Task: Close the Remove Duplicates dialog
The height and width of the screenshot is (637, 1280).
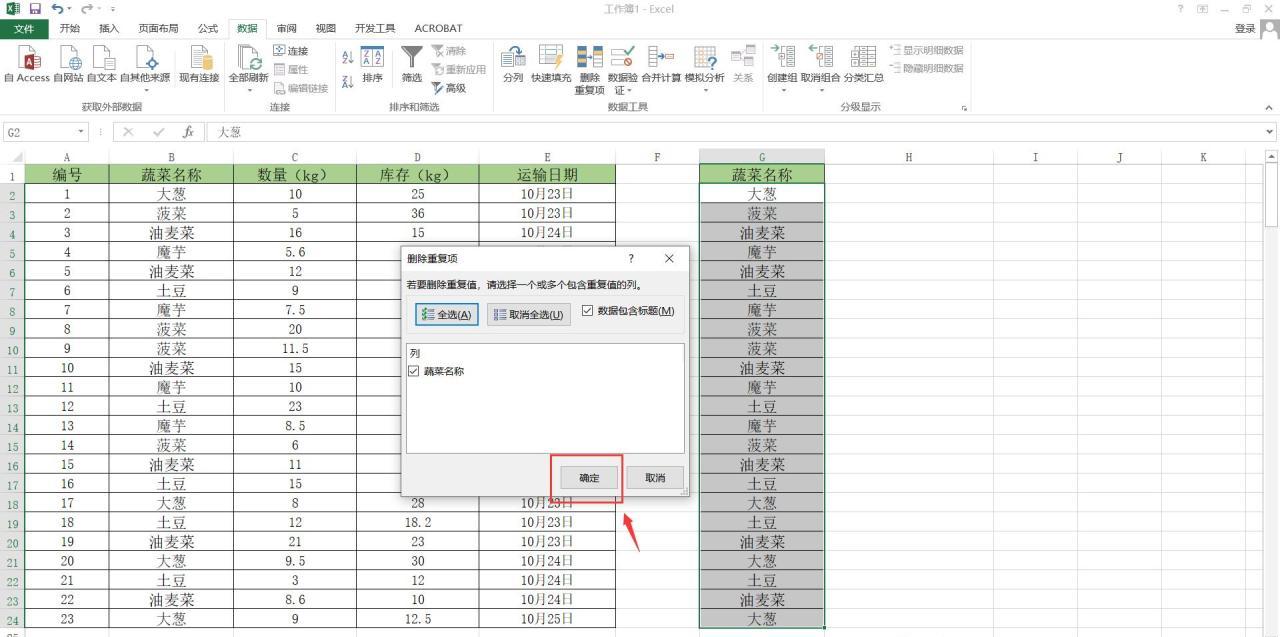Action: tap(669, 258)
